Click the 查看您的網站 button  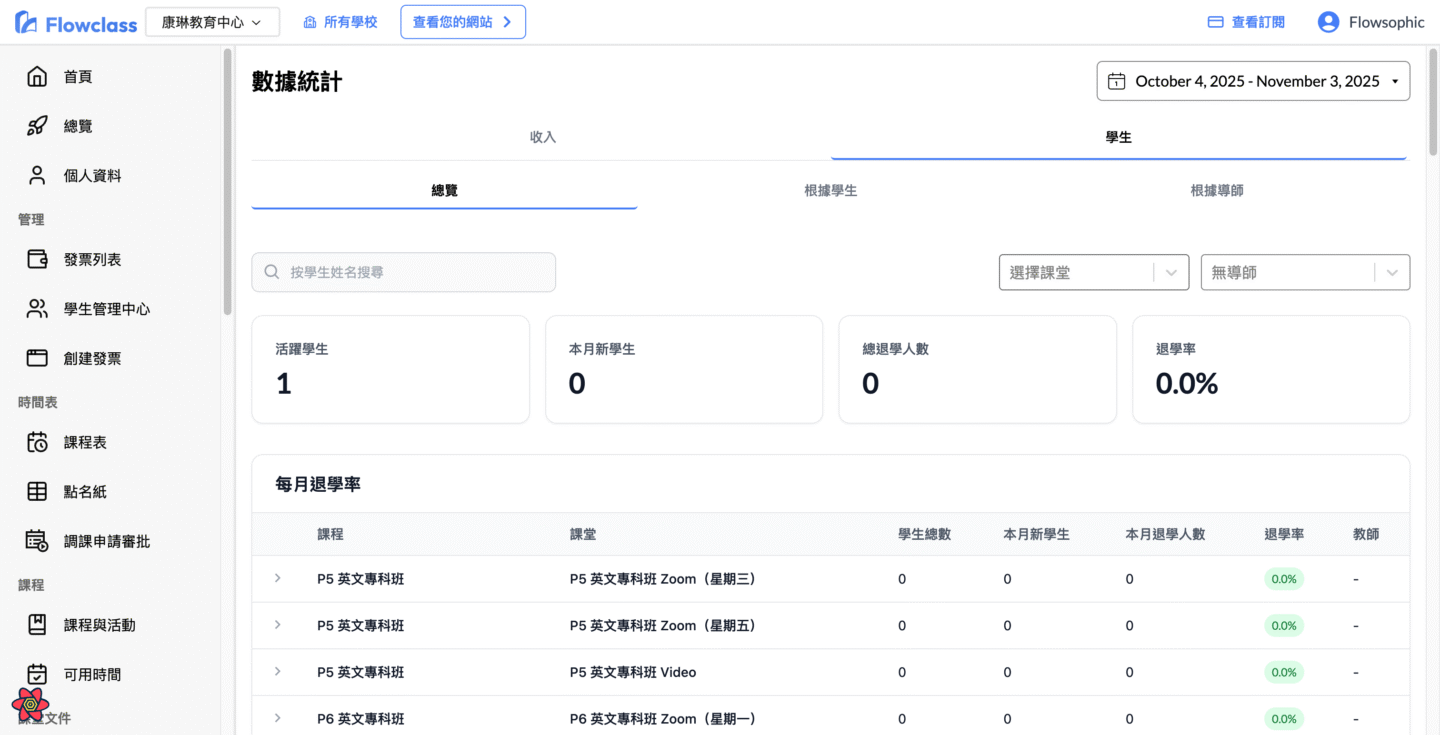coord(463,22)
